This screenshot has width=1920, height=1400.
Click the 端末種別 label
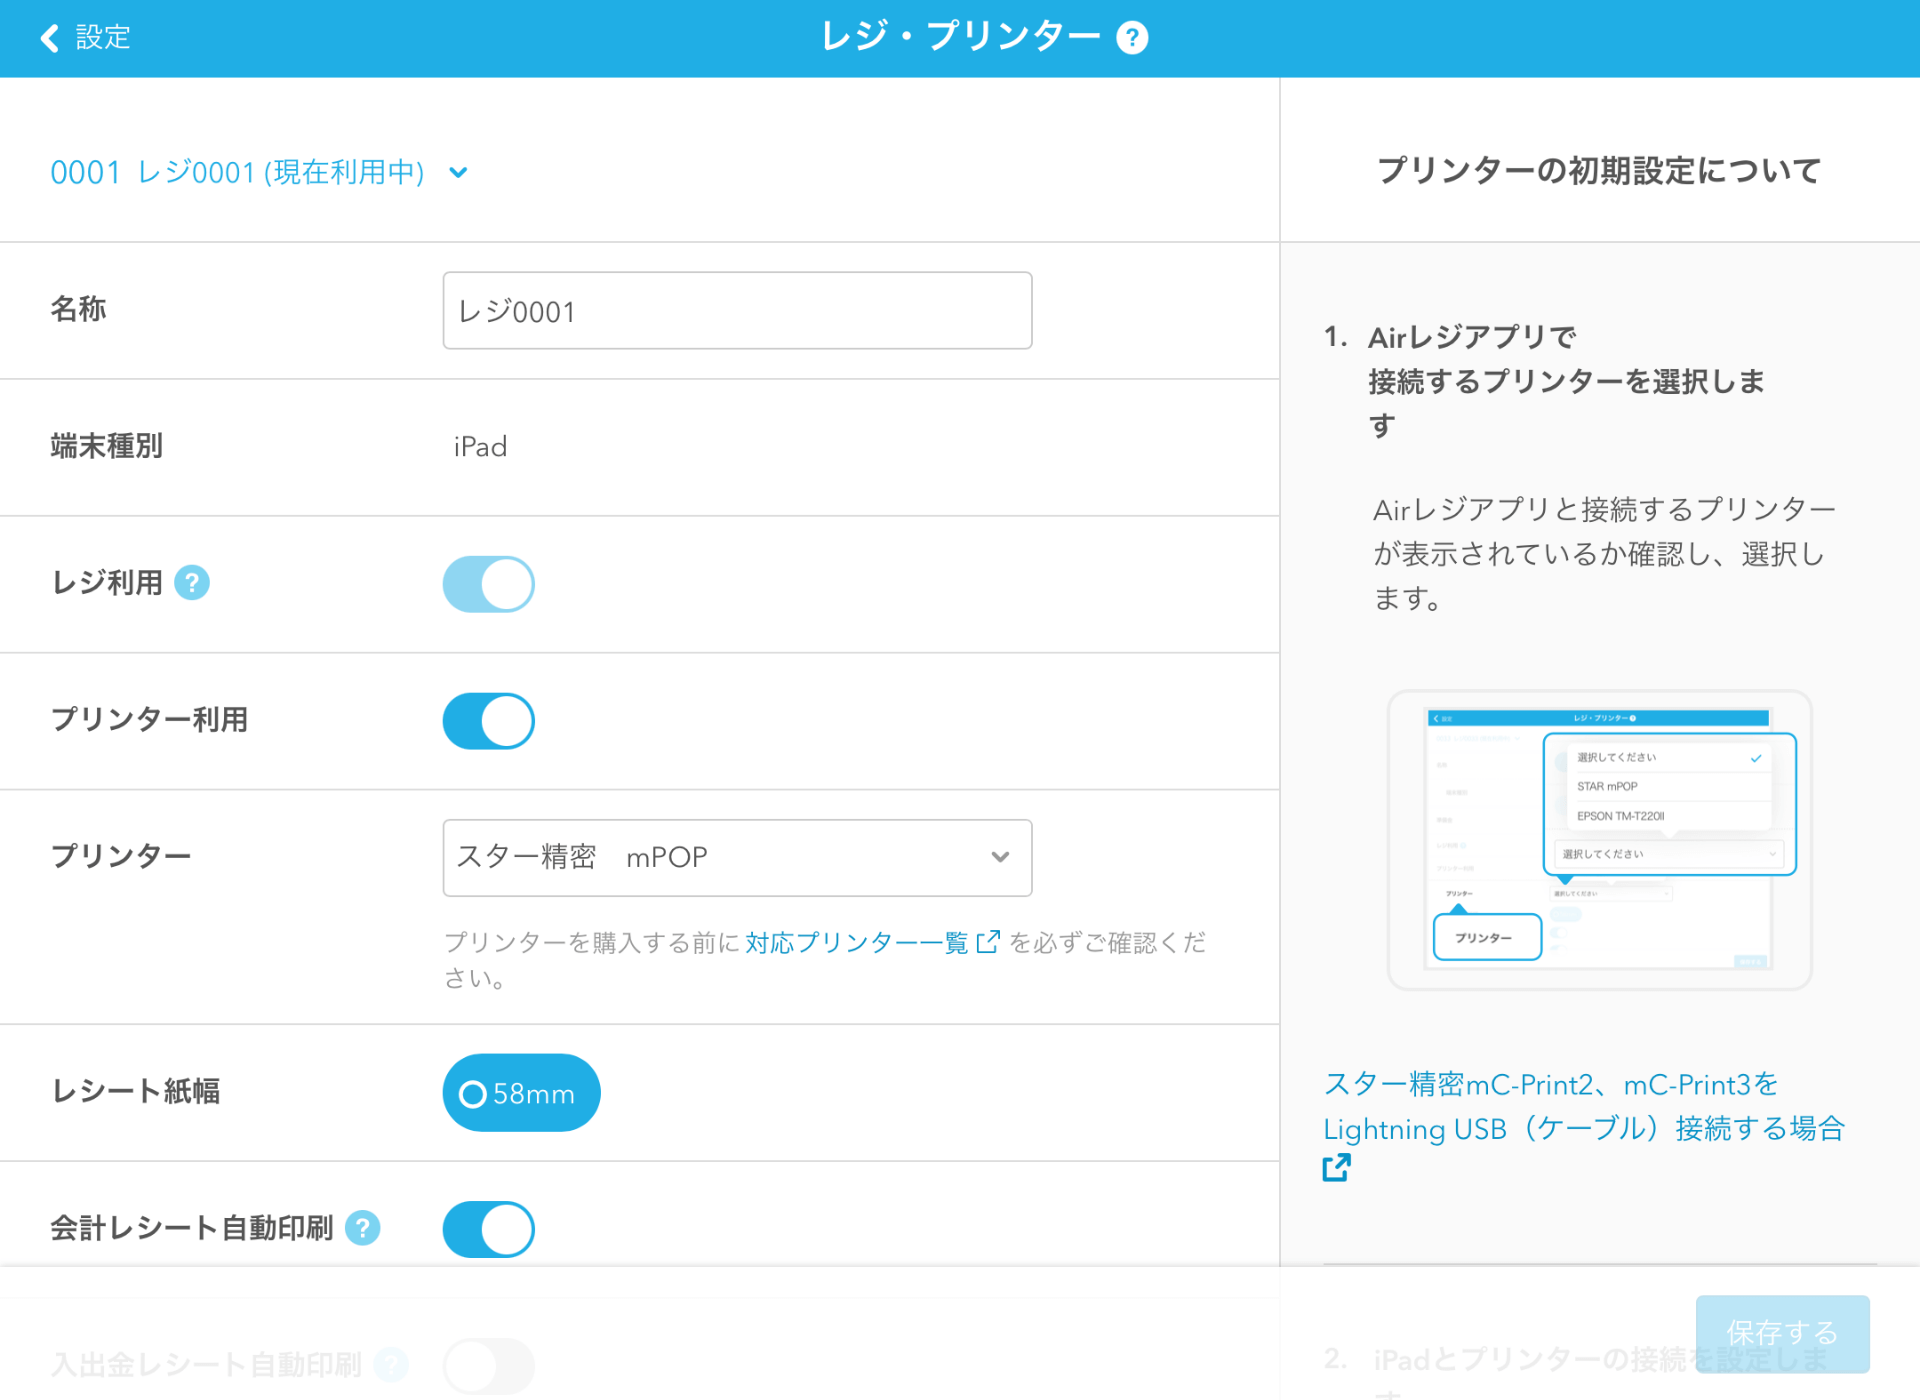coord(107,446)
